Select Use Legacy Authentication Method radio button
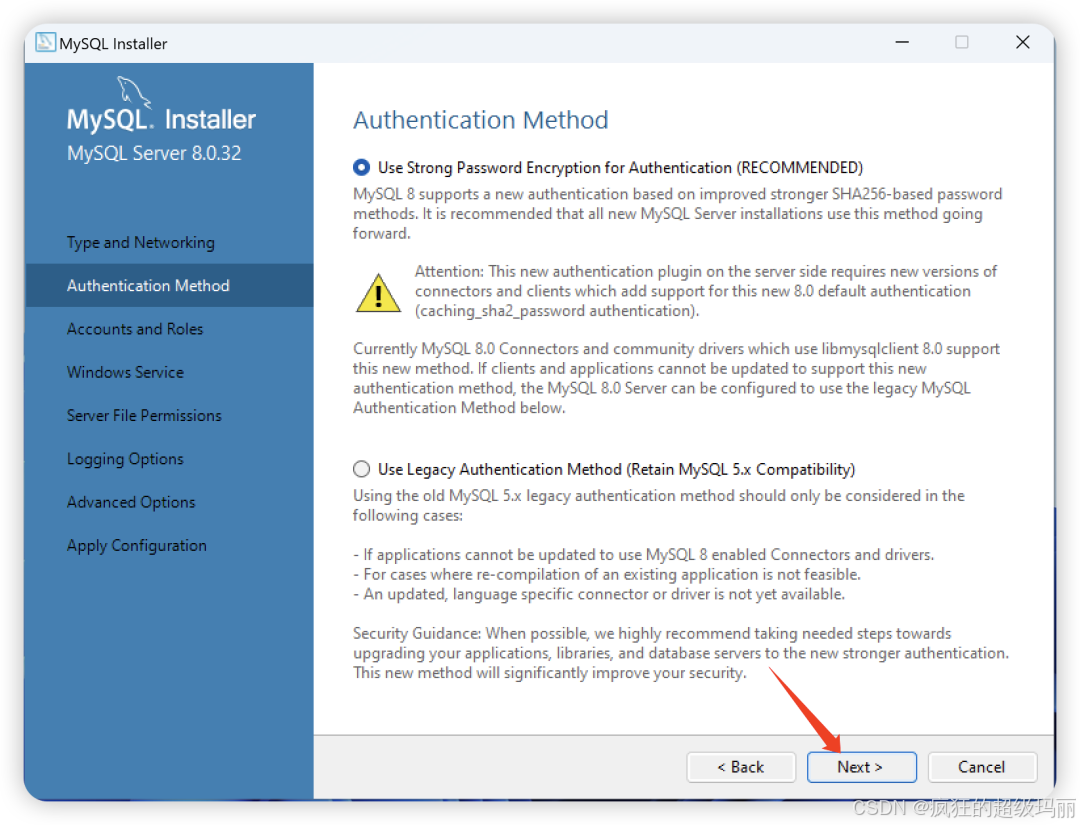1080x825 pixels. pyautogui.click(x=362, y=469)
